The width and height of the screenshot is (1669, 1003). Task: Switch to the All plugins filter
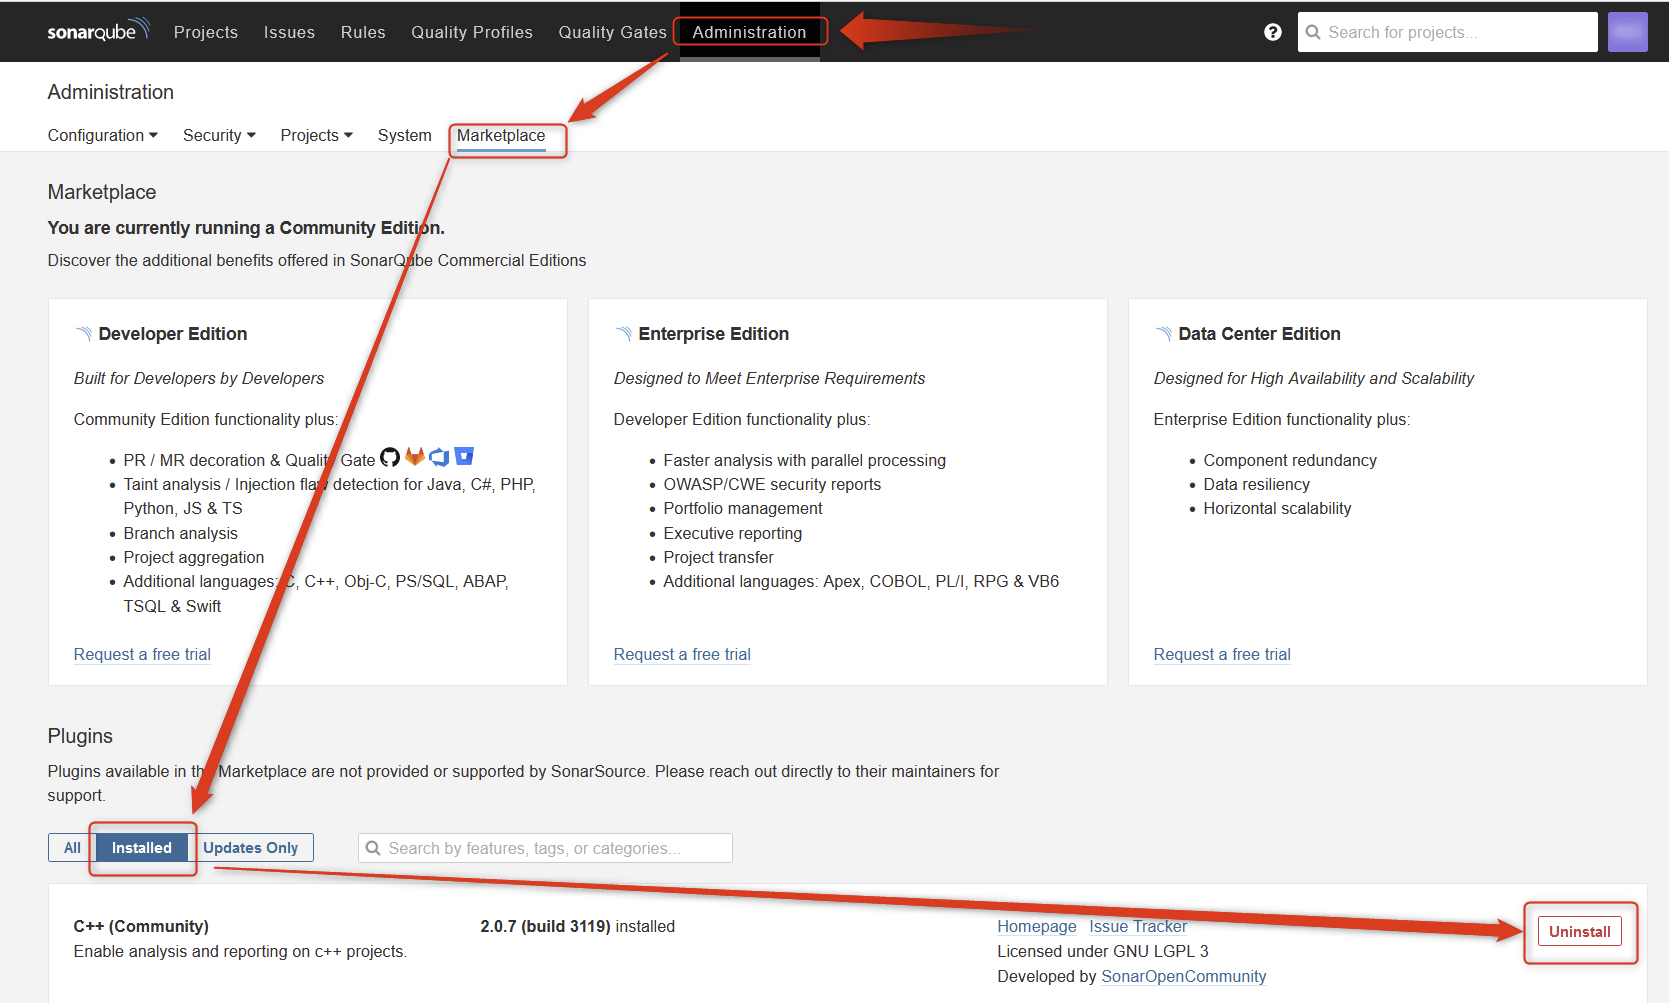coord(70,847)
